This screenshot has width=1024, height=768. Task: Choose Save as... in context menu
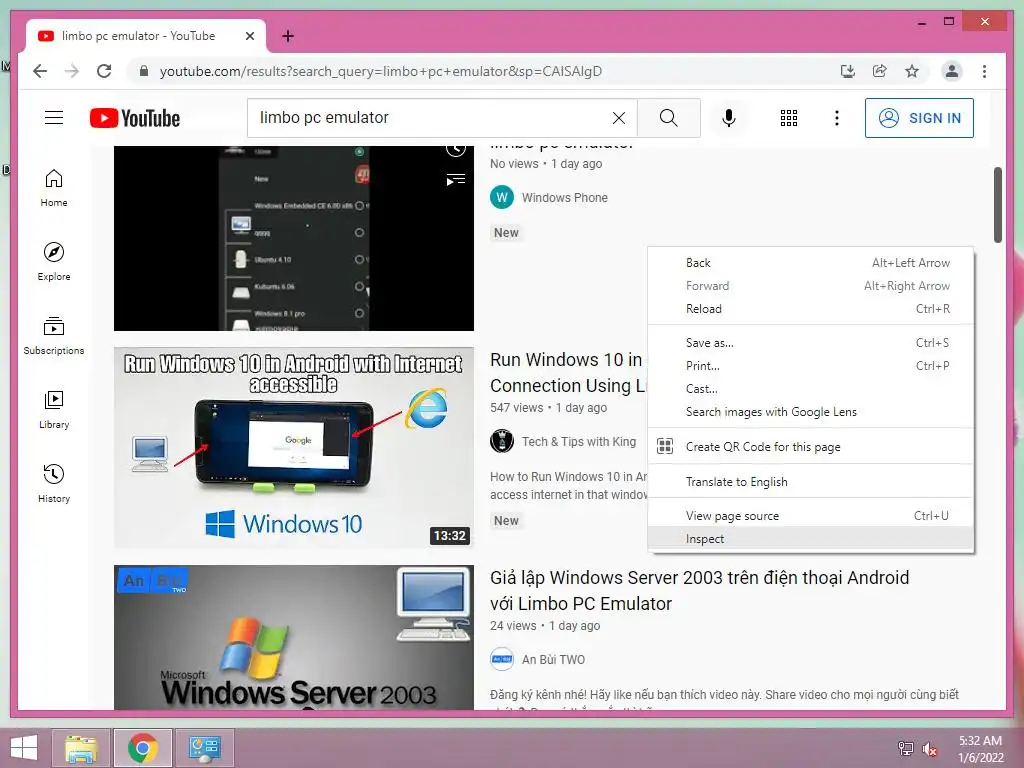pos(810,343)
